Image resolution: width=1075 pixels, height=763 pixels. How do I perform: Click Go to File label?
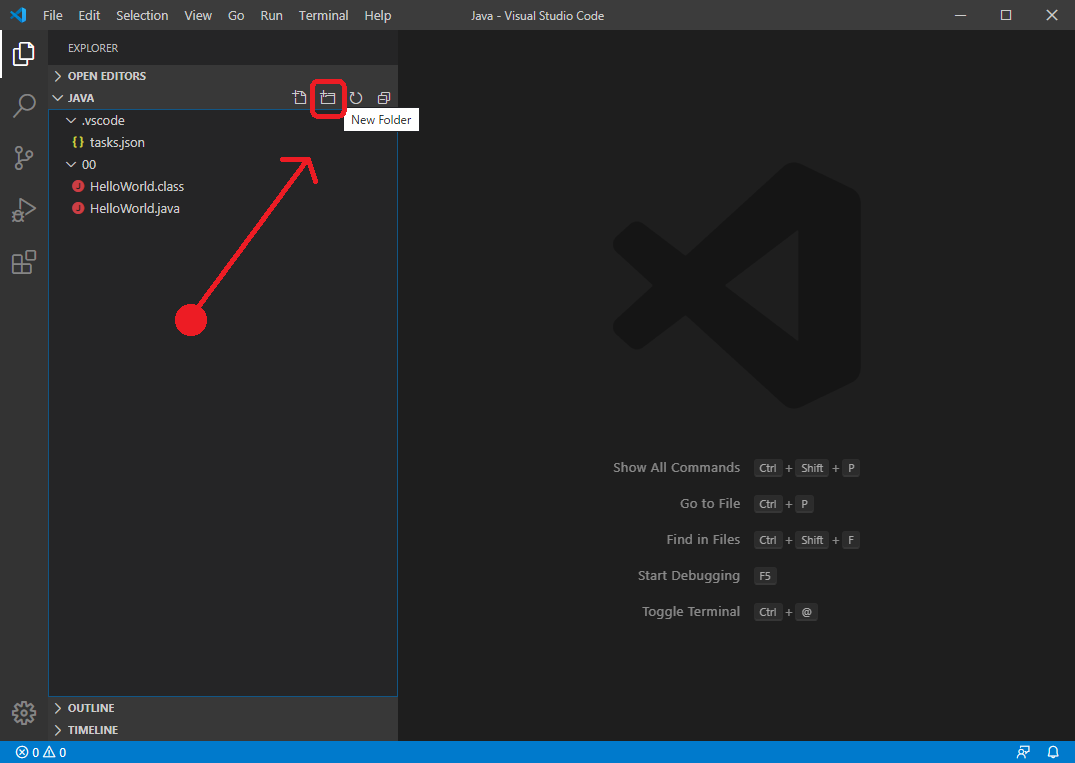coord(710,503)
